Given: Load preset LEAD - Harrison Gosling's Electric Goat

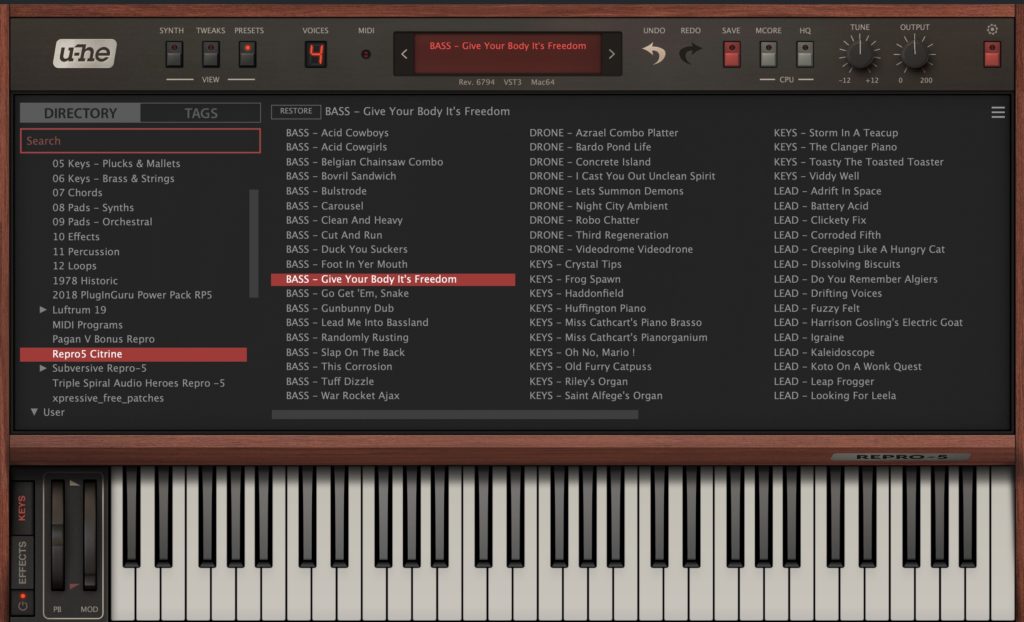Looking at the screenshot, I should tap(868, 323).
